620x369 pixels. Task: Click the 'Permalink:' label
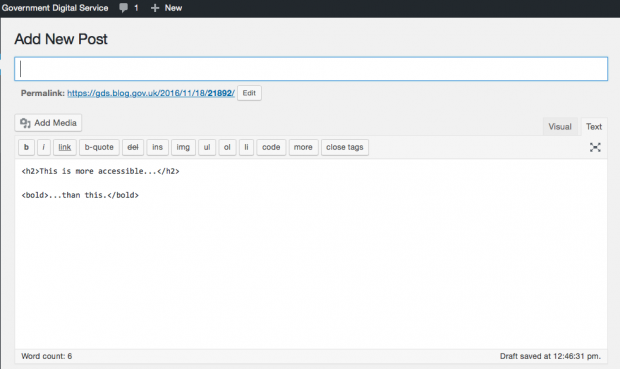pos(43,93)
